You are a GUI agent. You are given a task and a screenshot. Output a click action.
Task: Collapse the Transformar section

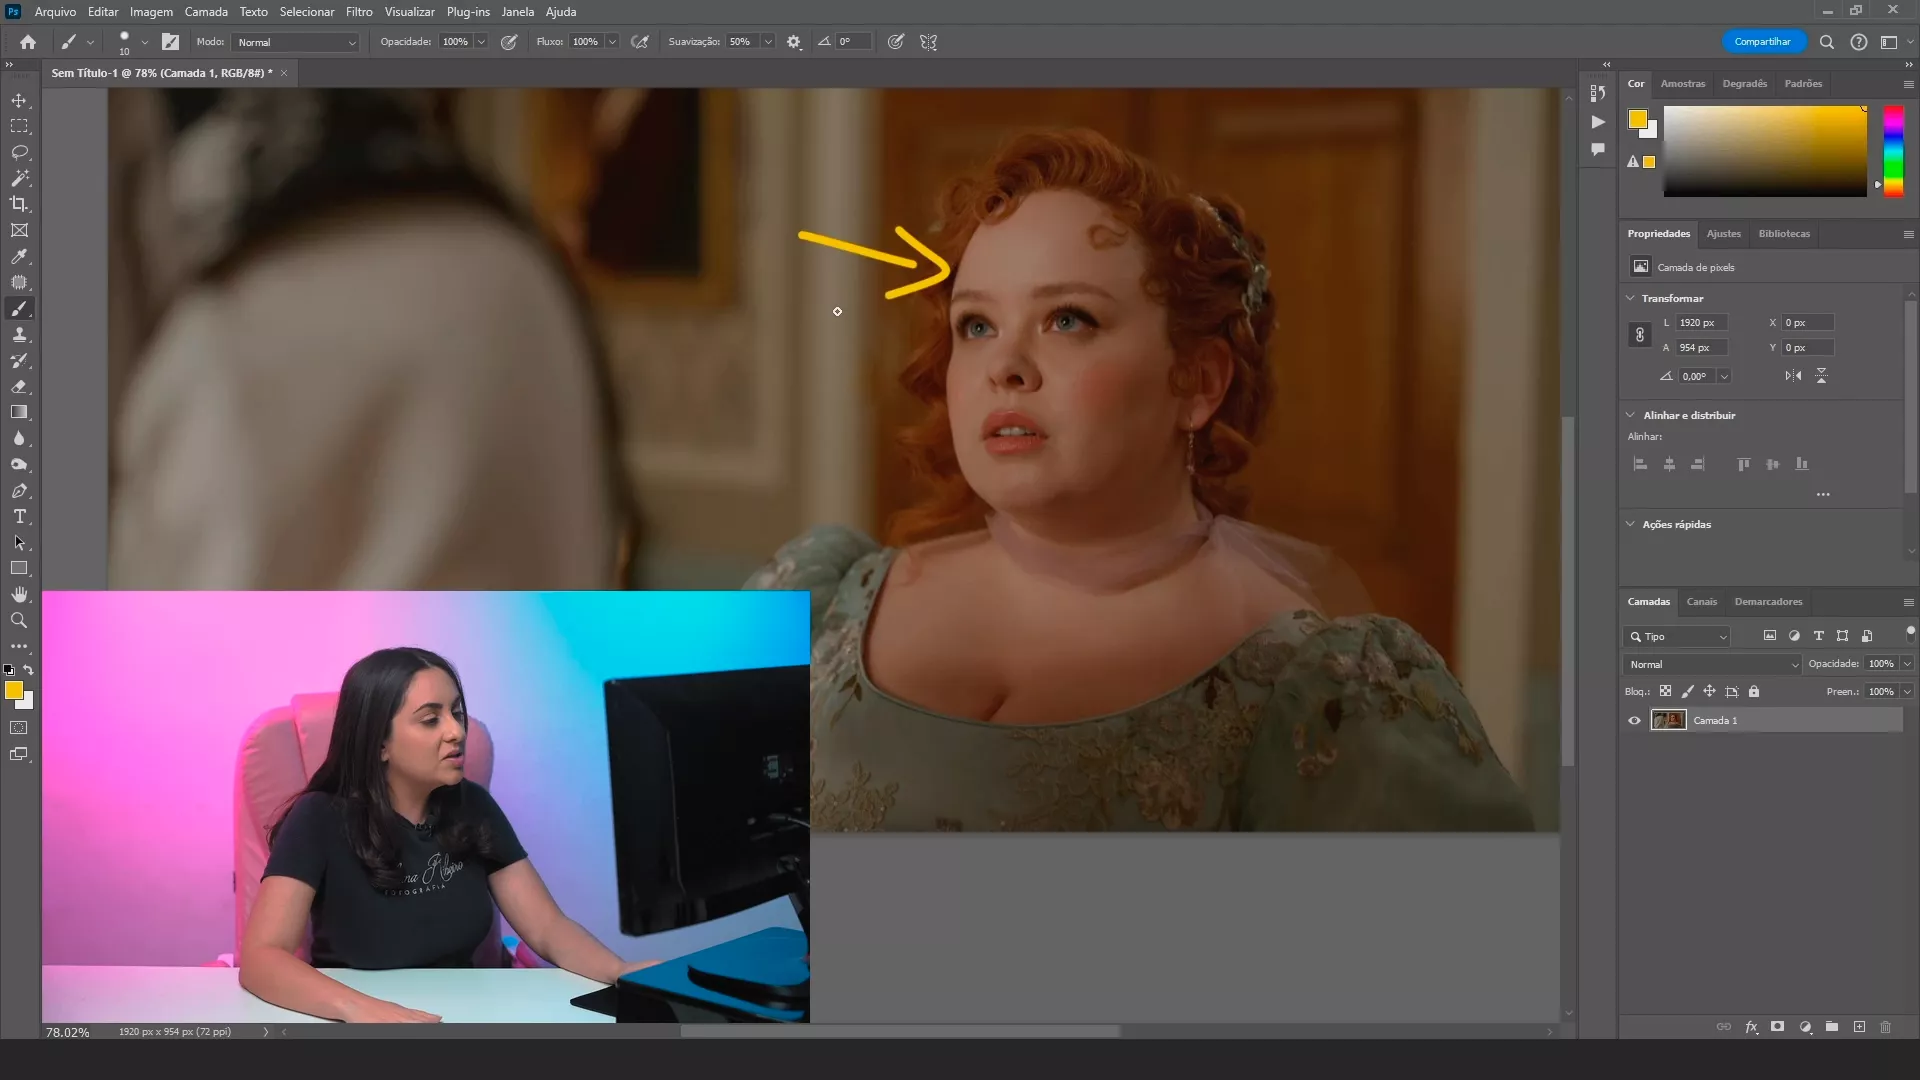coord(1630,298)
